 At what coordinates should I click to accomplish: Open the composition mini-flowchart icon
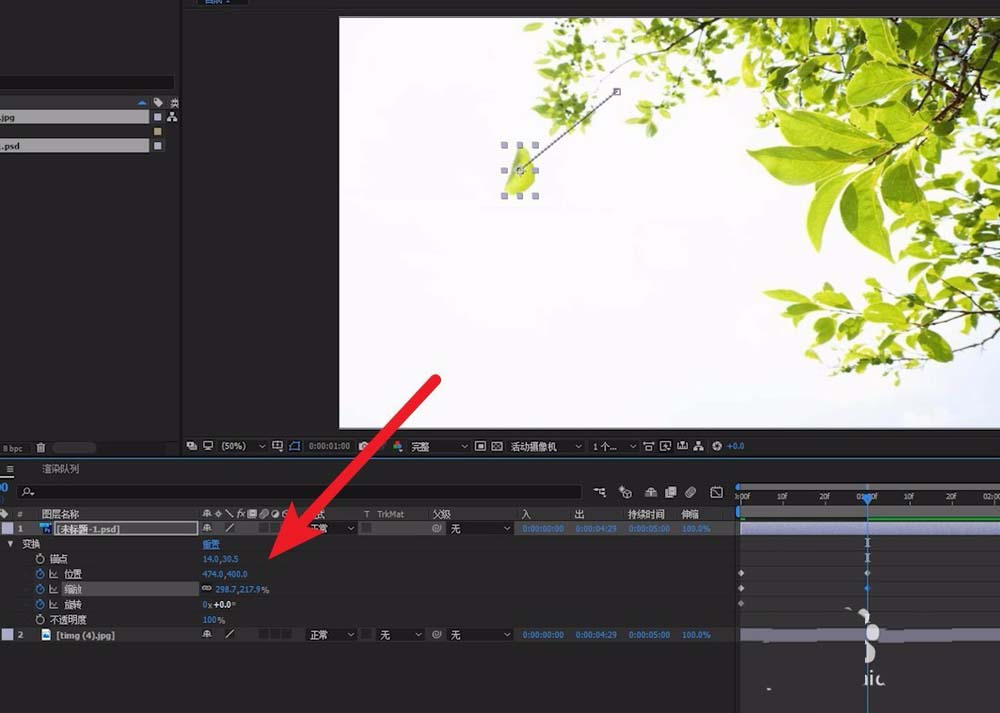point(600,492)
